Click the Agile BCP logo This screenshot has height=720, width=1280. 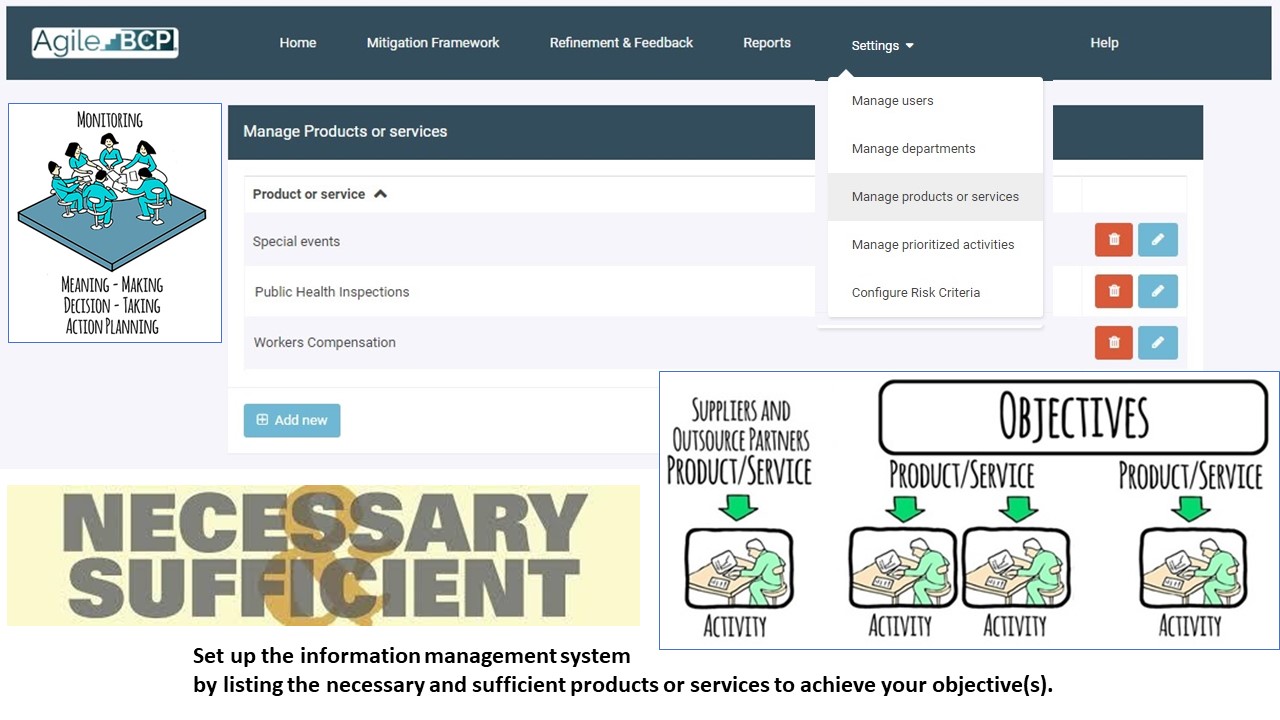(x=105, y=42)
